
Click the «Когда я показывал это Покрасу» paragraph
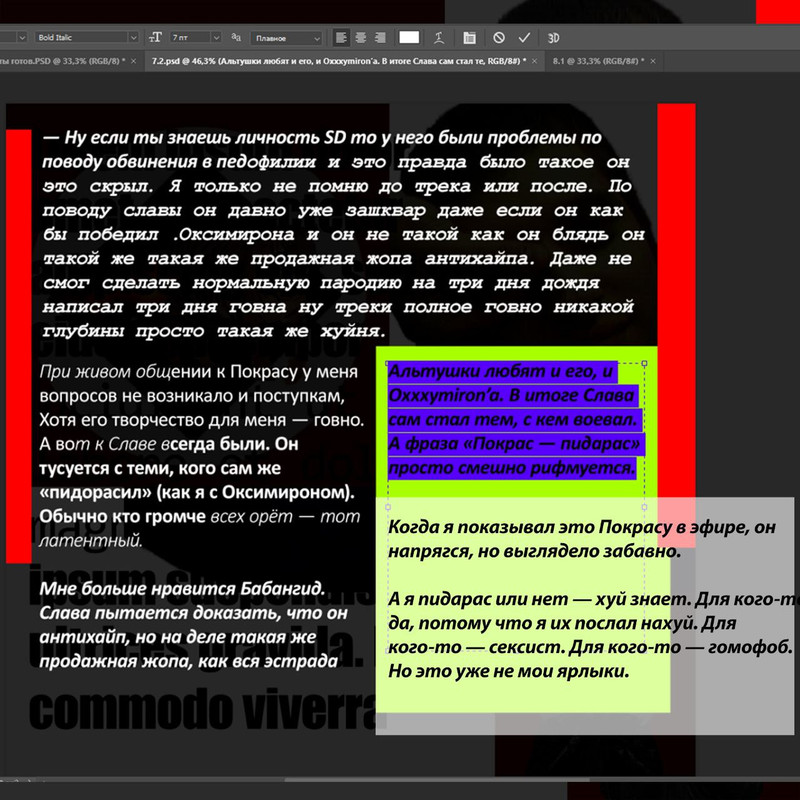point(582,539)
